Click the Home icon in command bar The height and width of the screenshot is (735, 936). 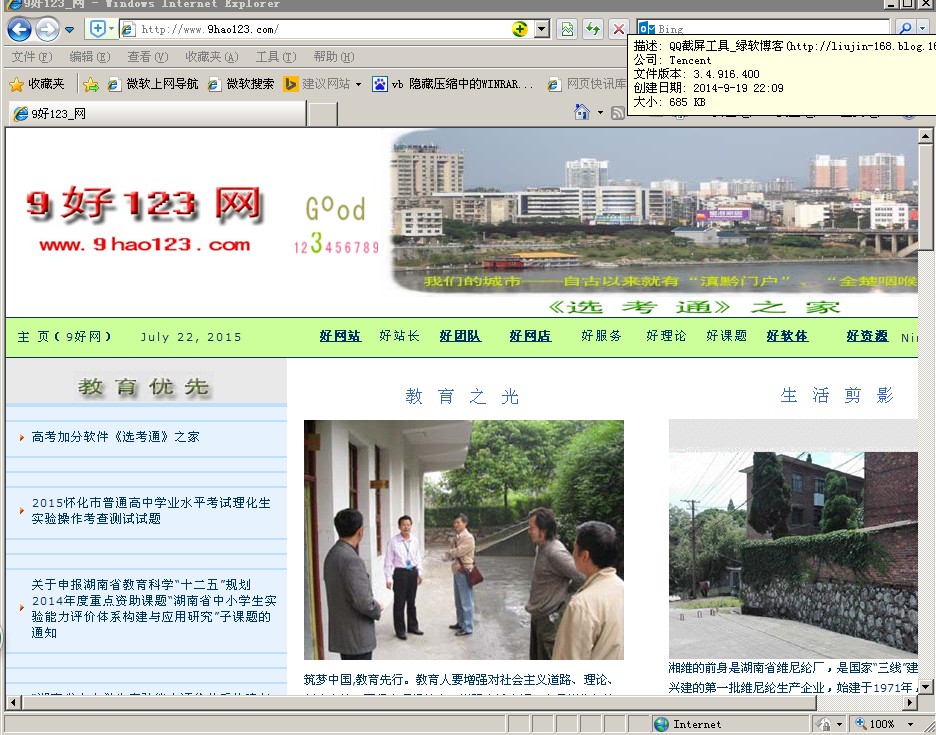[582, 112]
